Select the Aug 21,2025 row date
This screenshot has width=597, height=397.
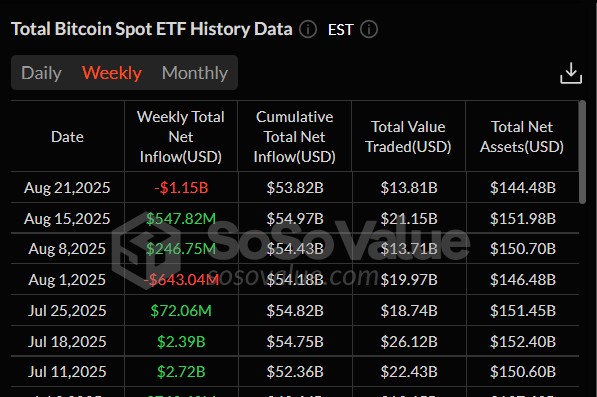click(67, 188)
